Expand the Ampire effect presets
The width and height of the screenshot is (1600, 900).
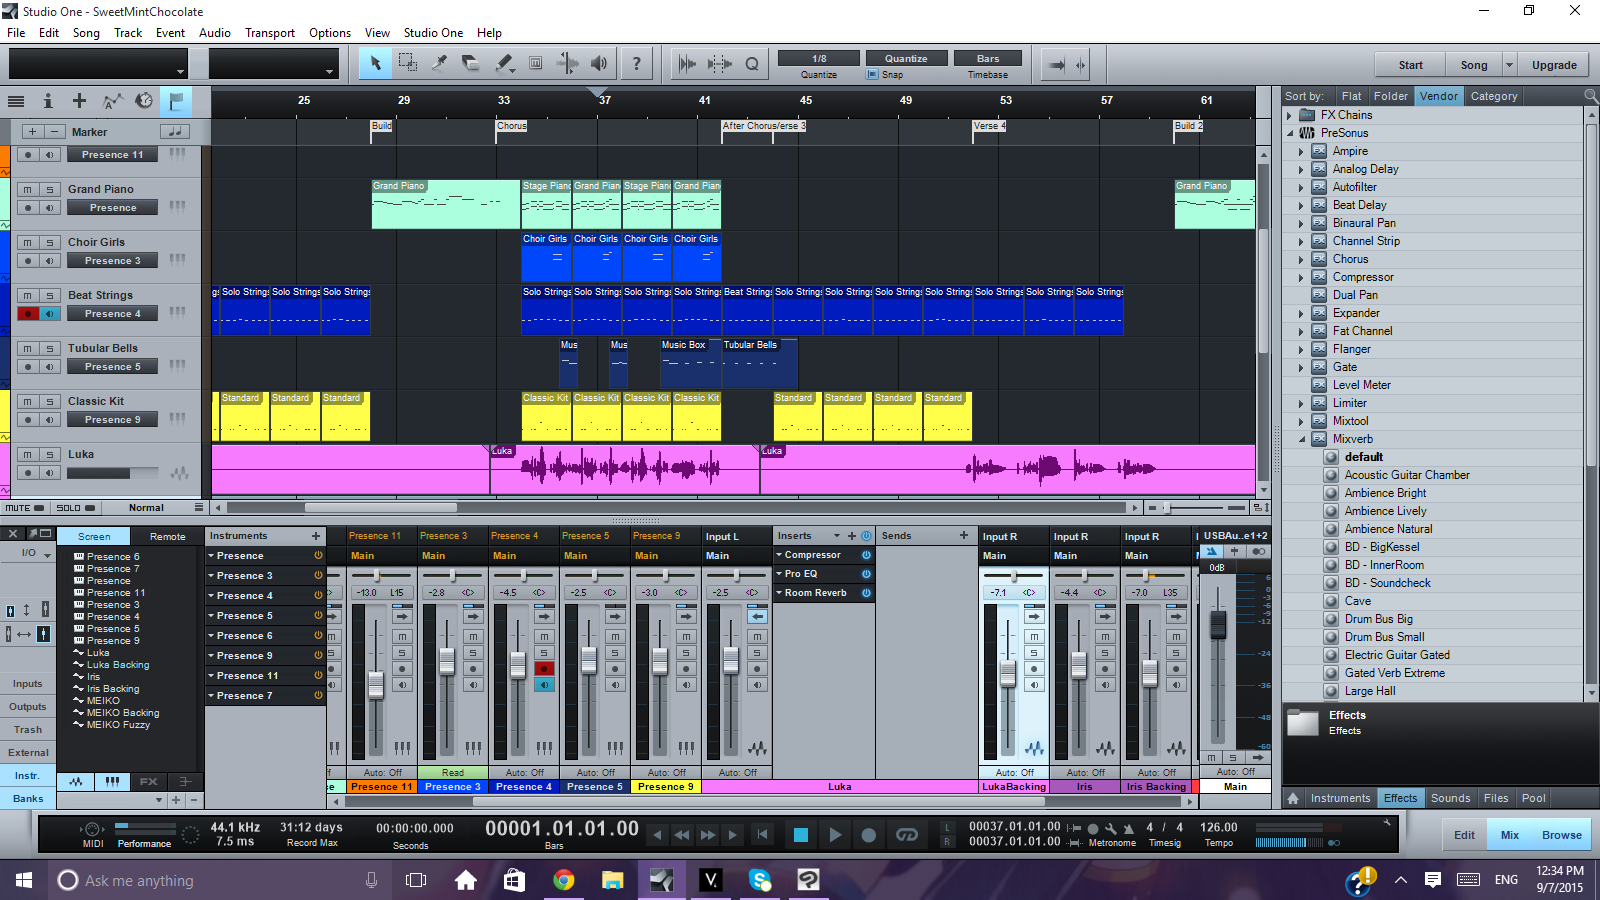tap(1301, 151)
